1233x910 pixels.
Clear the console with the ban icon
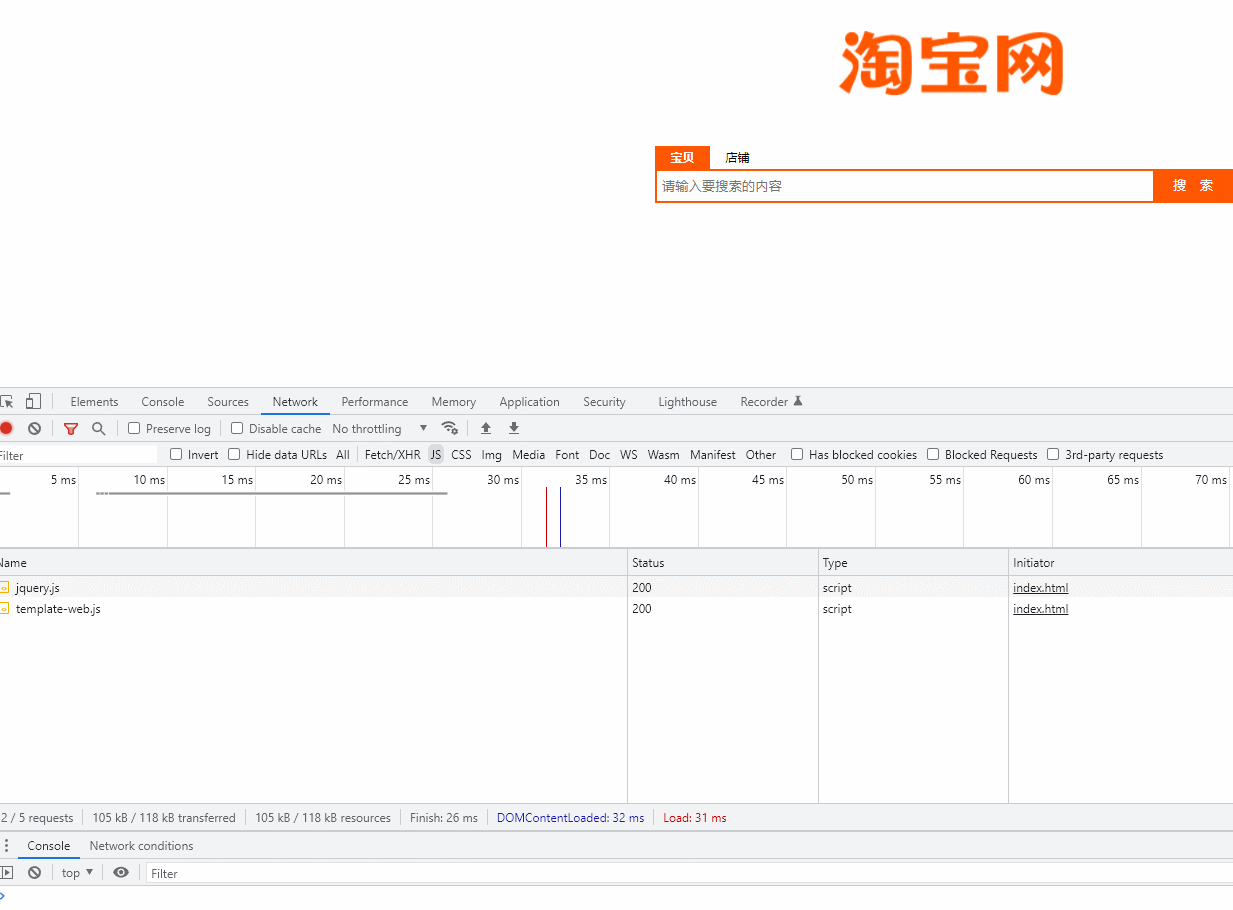coord(34,873)
